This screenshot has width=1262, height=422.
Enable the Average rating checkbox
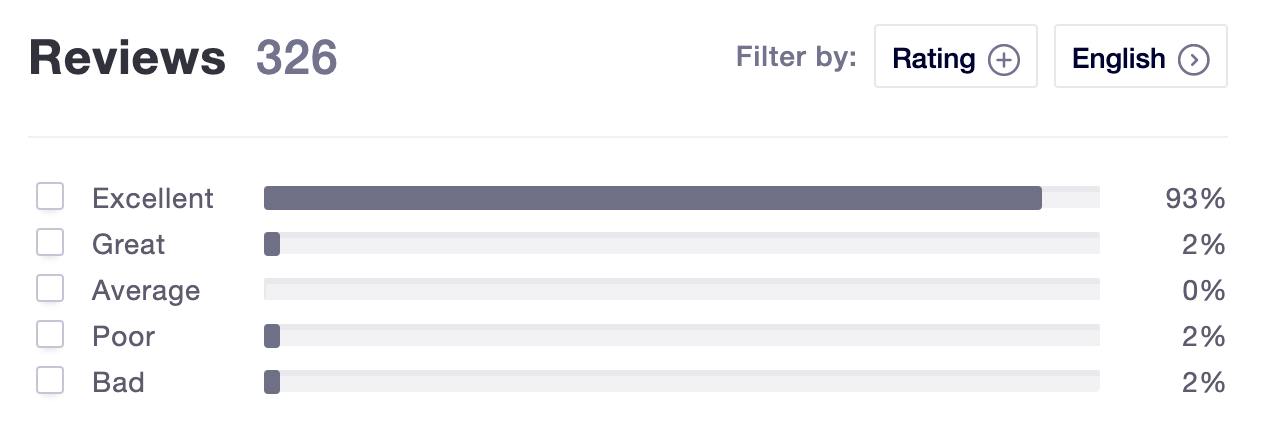pyautogui.click(x=50, y=289)
